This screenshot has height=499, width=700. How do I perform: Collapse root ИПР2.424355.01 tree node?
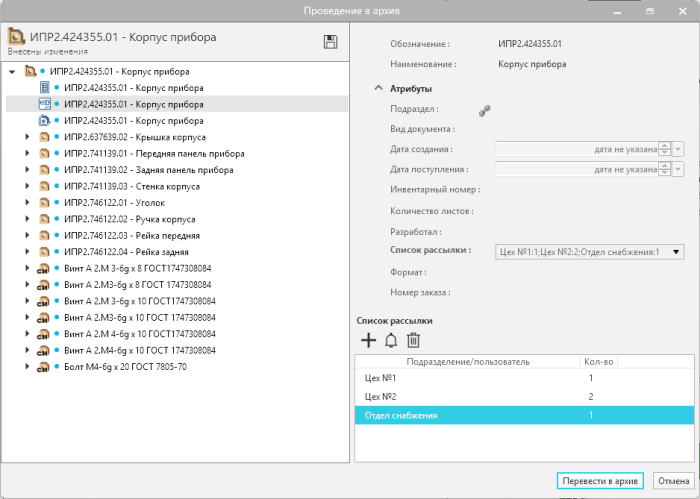(x=12, y=72)
